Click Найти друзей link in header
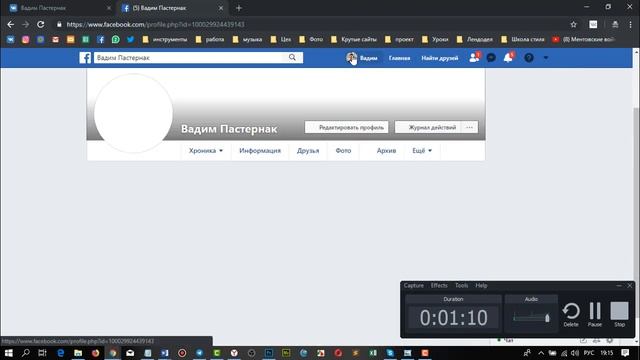This screenshot has height=360, width=640. (x=440, y=58)
